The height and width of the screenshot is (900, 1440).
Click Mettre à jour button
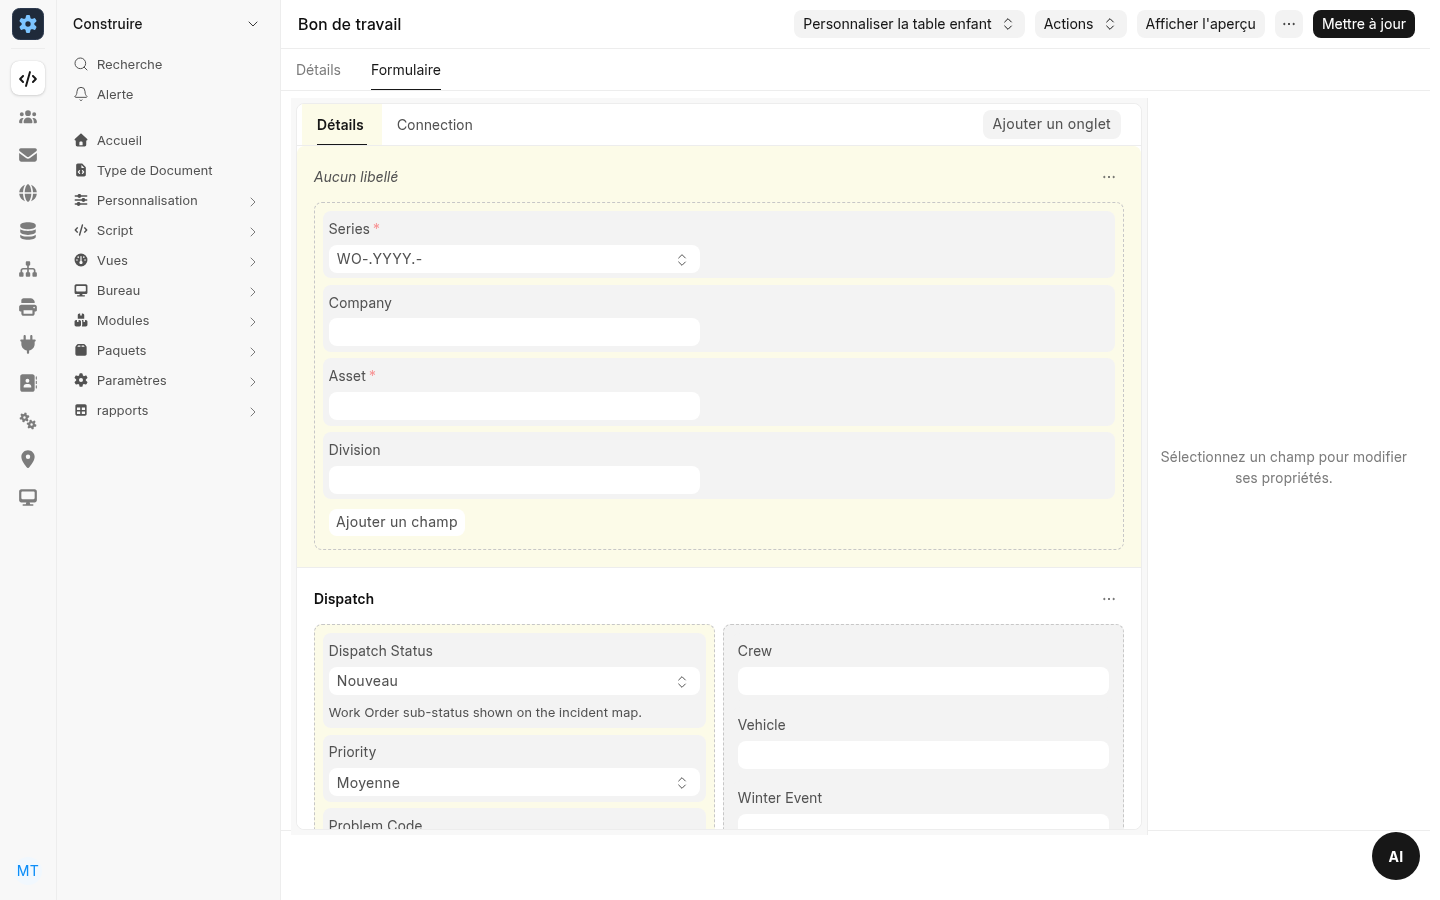[1364, 24]
